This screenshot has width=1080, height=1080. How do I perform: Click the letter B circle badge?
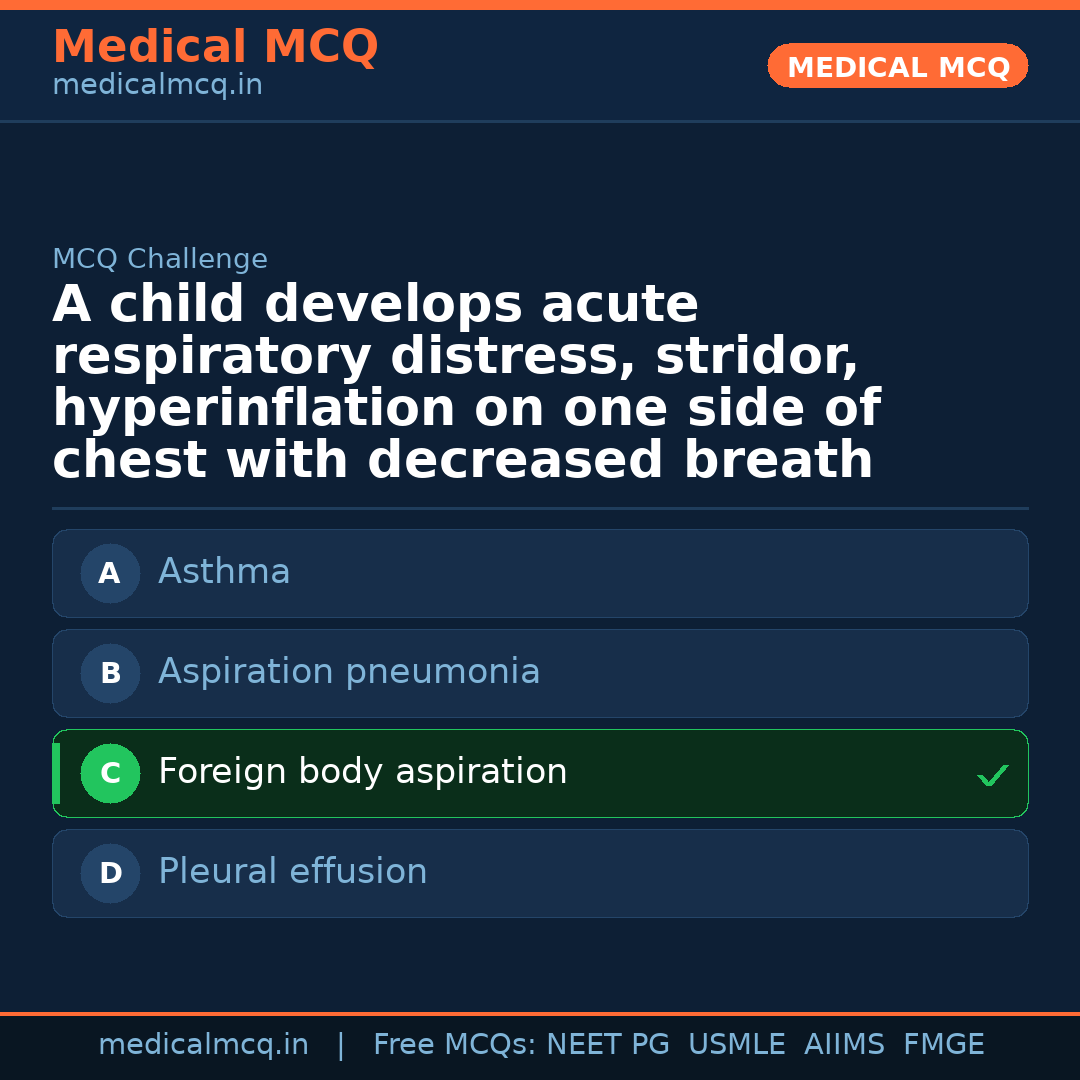coord(110,674)
